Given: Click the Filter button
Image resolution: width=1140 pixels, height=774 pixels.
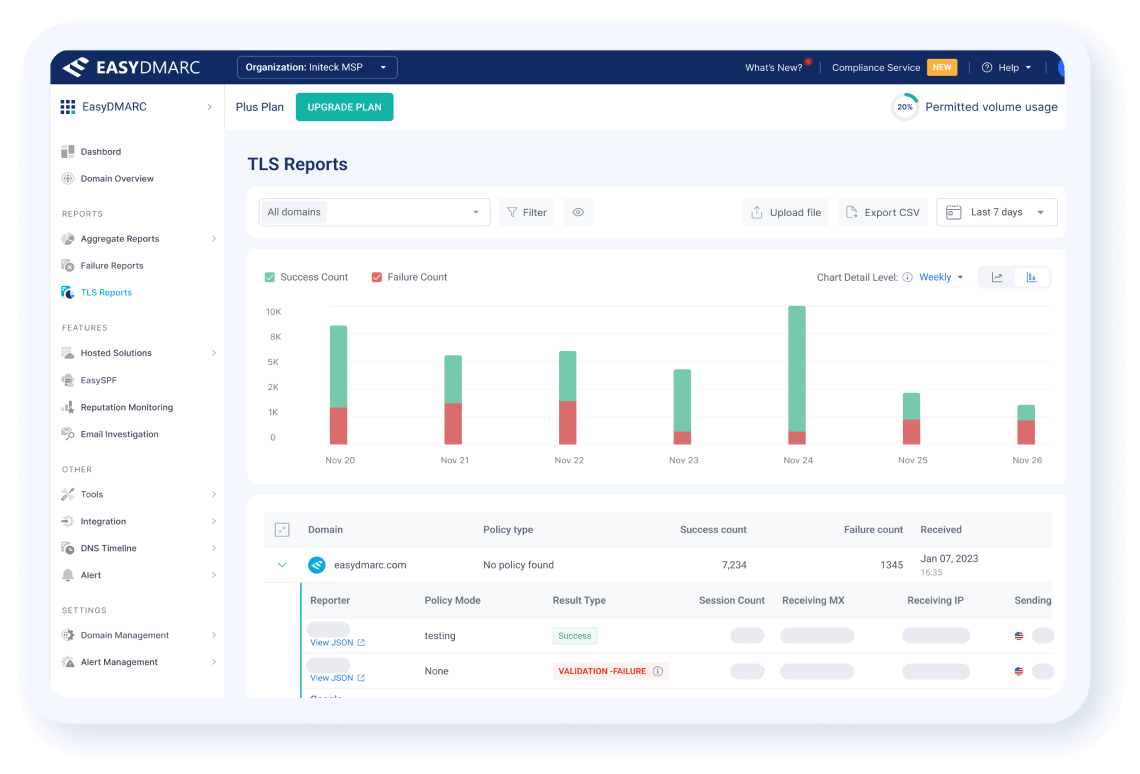Looking at the screenshot, I should click(526, 212).
